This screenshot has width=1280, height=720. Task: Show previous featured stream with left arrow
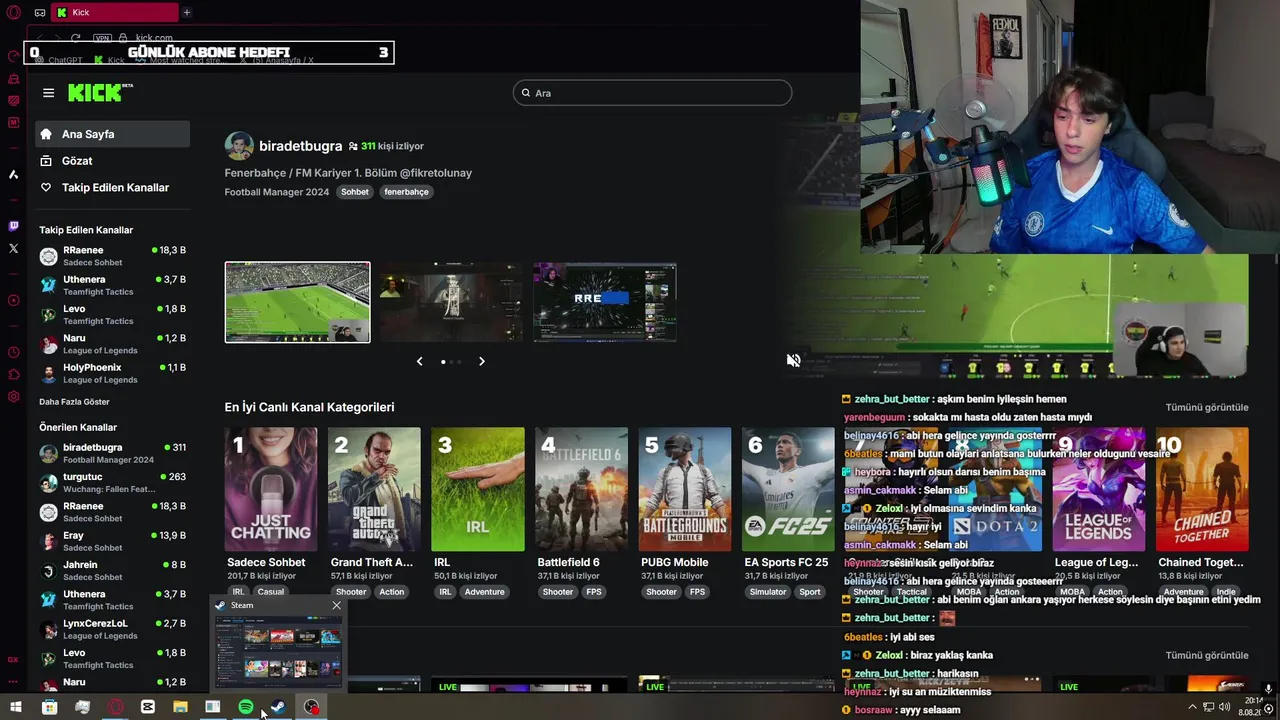pos(419,361)
